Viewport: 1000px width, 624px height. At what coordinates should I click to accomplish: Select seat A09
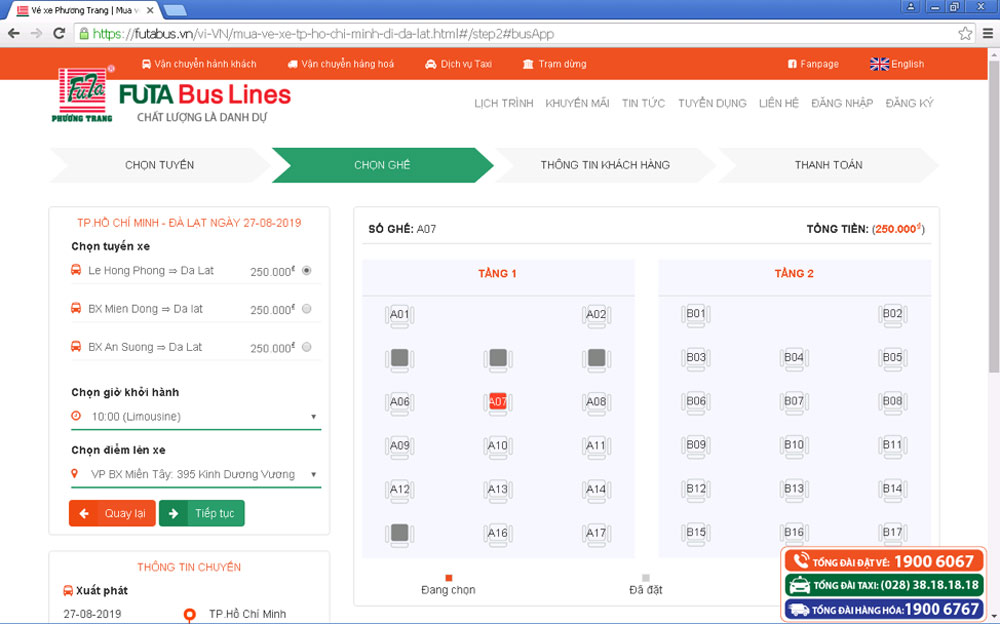pyautogui.click(x=399, y=446)
